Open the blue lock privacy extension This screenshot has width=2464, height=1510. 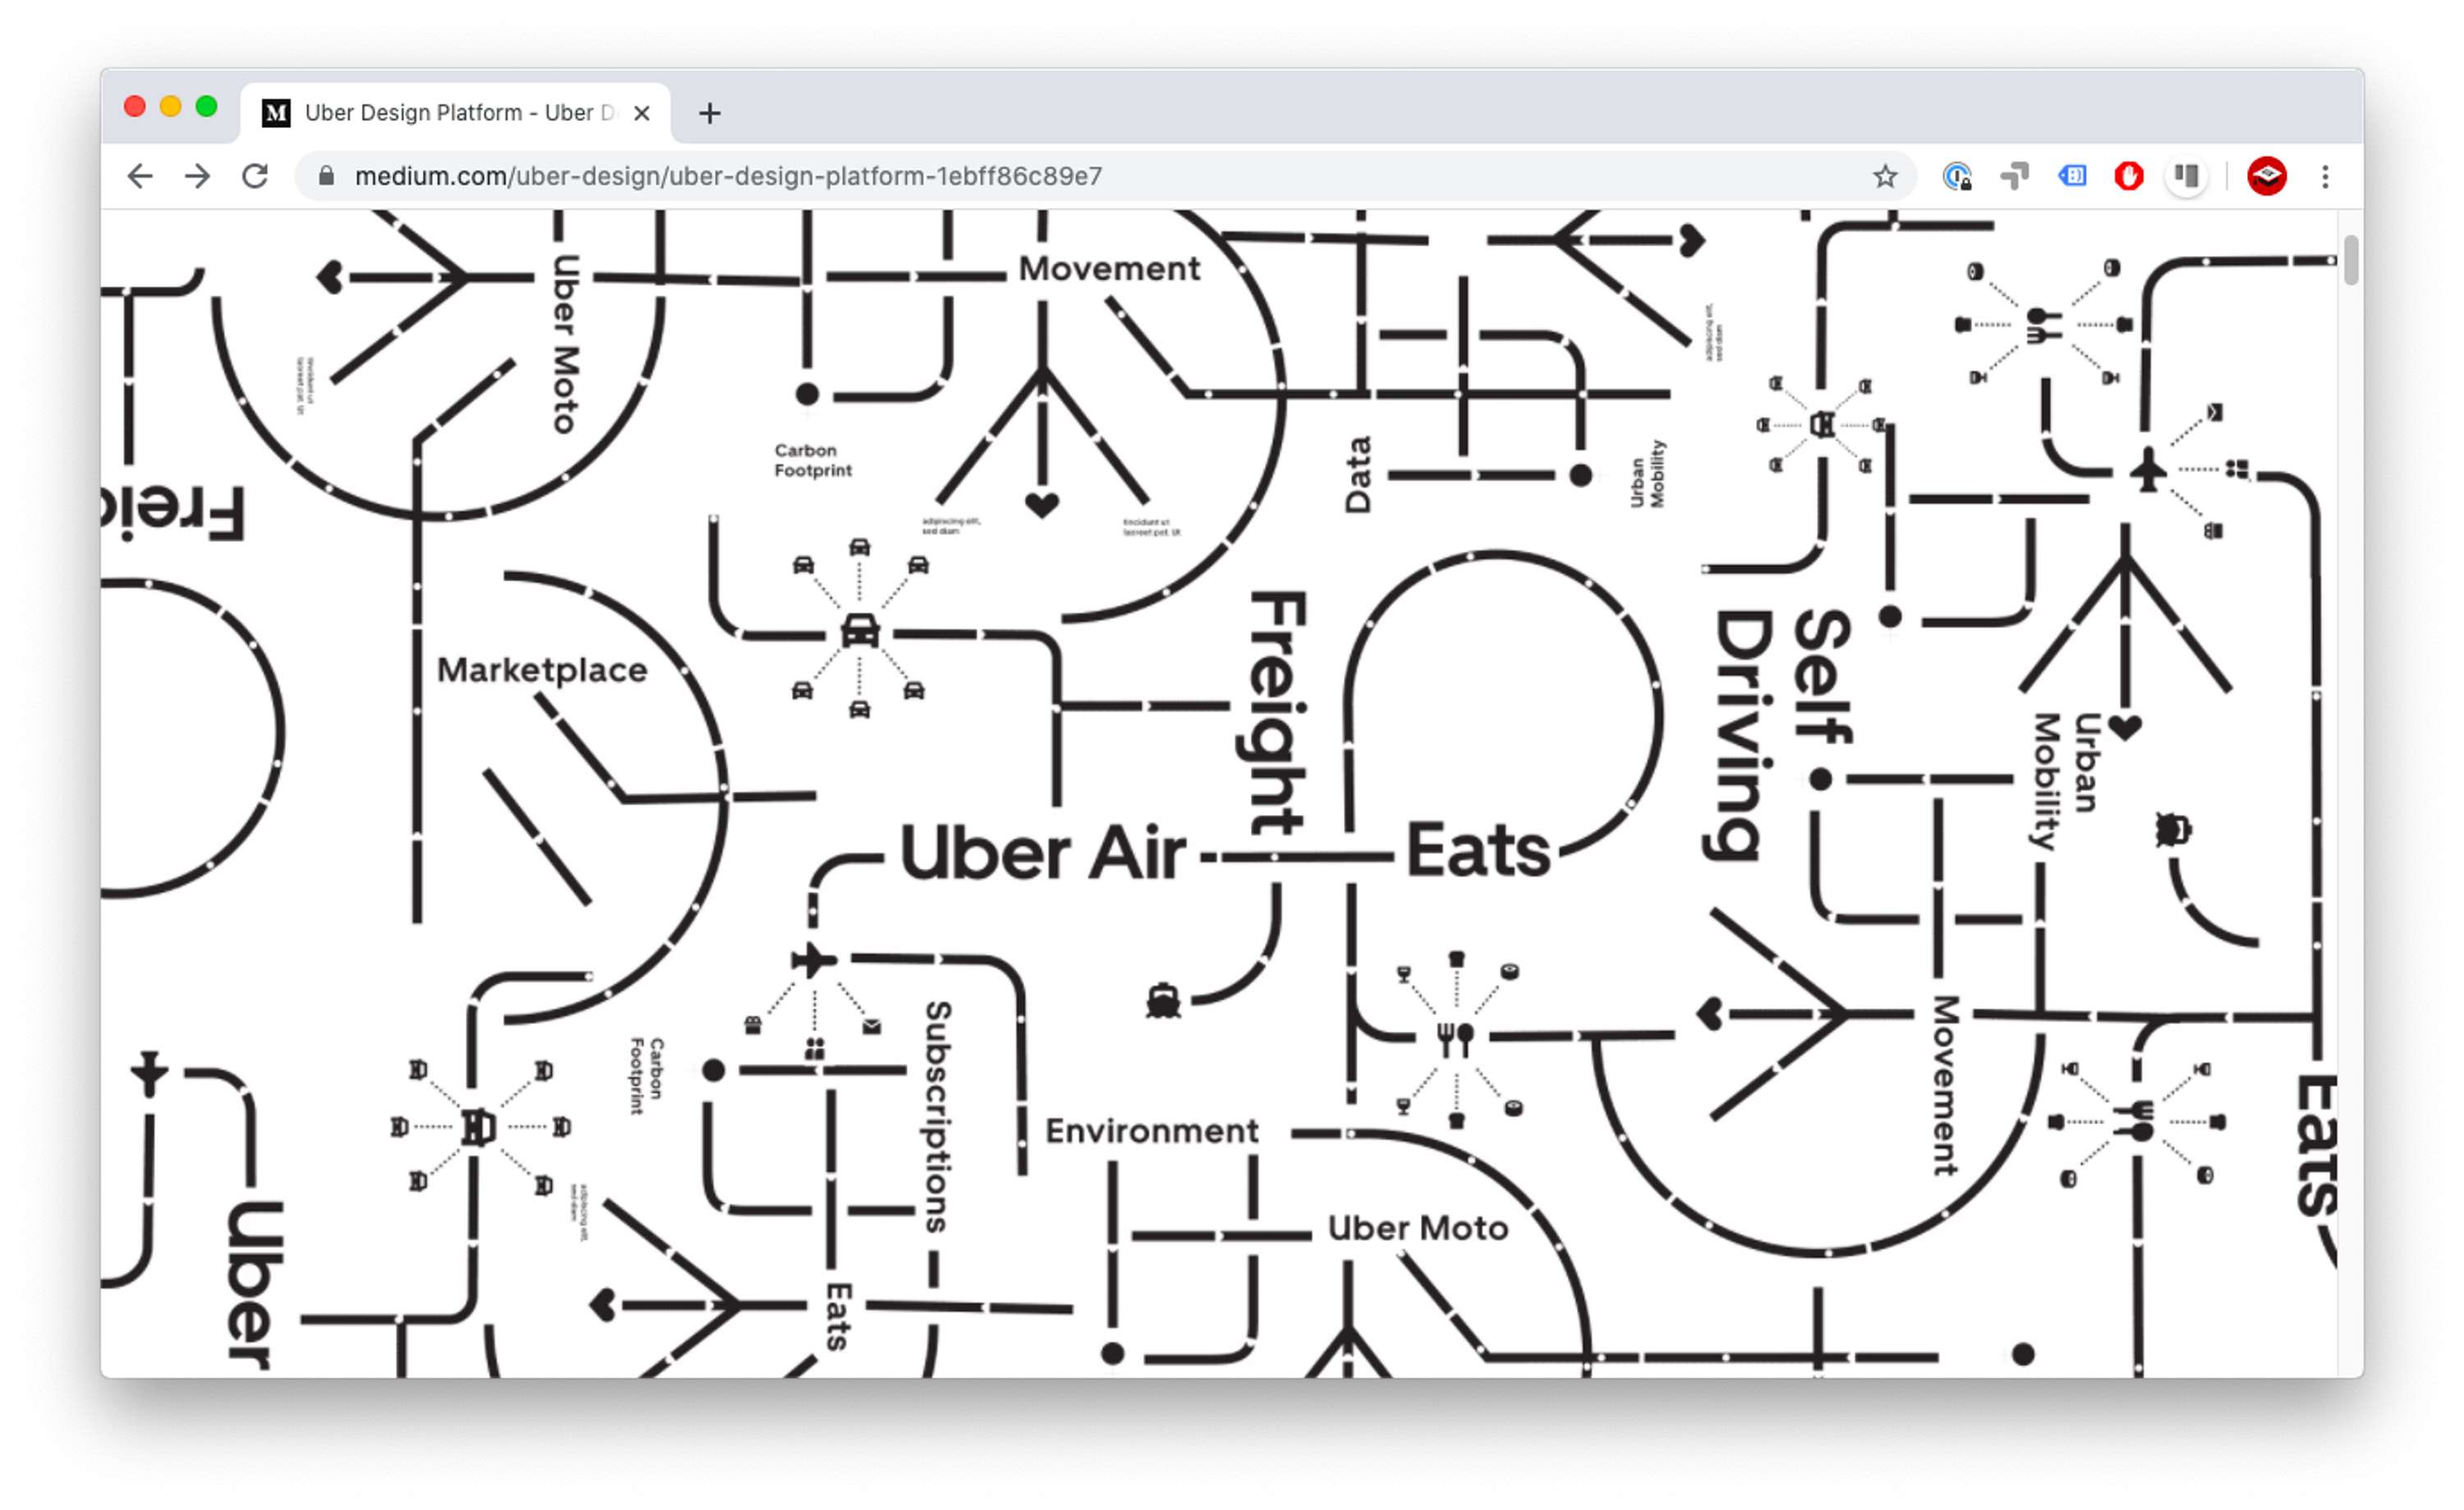[1957, 176]
